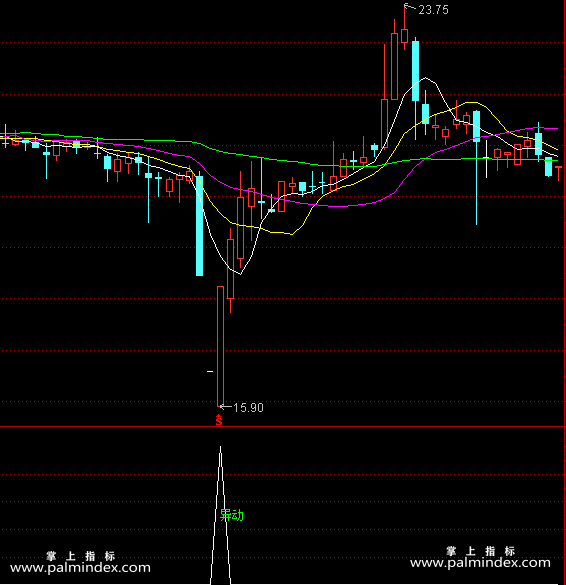Click the small white dash beside the low candle
This screenshot has width=566, height=585.
click(210, 372)
